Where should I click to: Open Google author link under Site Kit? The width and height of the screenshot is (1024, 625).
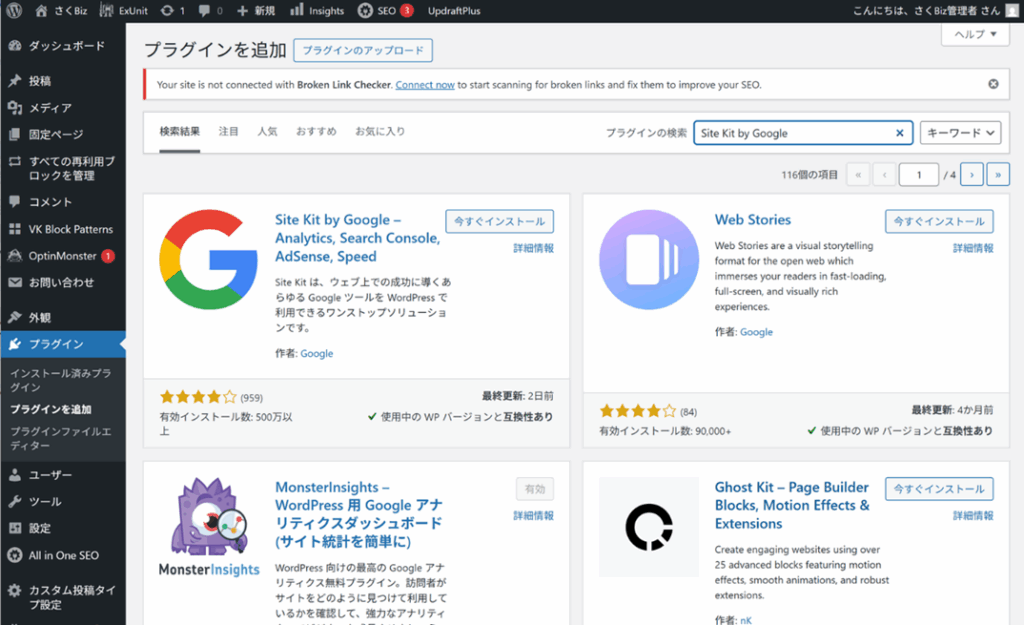[x=317, y=353]
